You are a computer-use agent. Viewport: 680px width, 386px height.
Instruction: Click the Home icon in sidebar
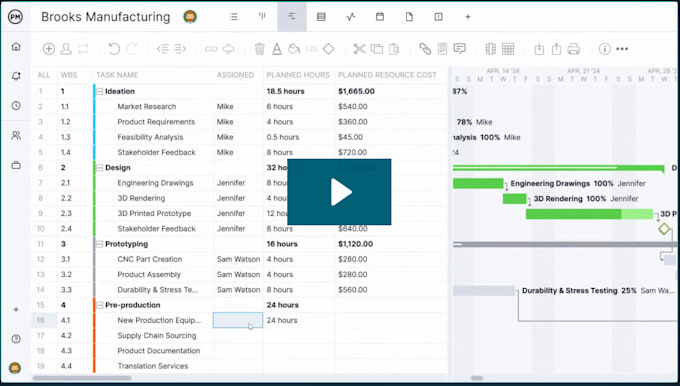click(16, 46)
